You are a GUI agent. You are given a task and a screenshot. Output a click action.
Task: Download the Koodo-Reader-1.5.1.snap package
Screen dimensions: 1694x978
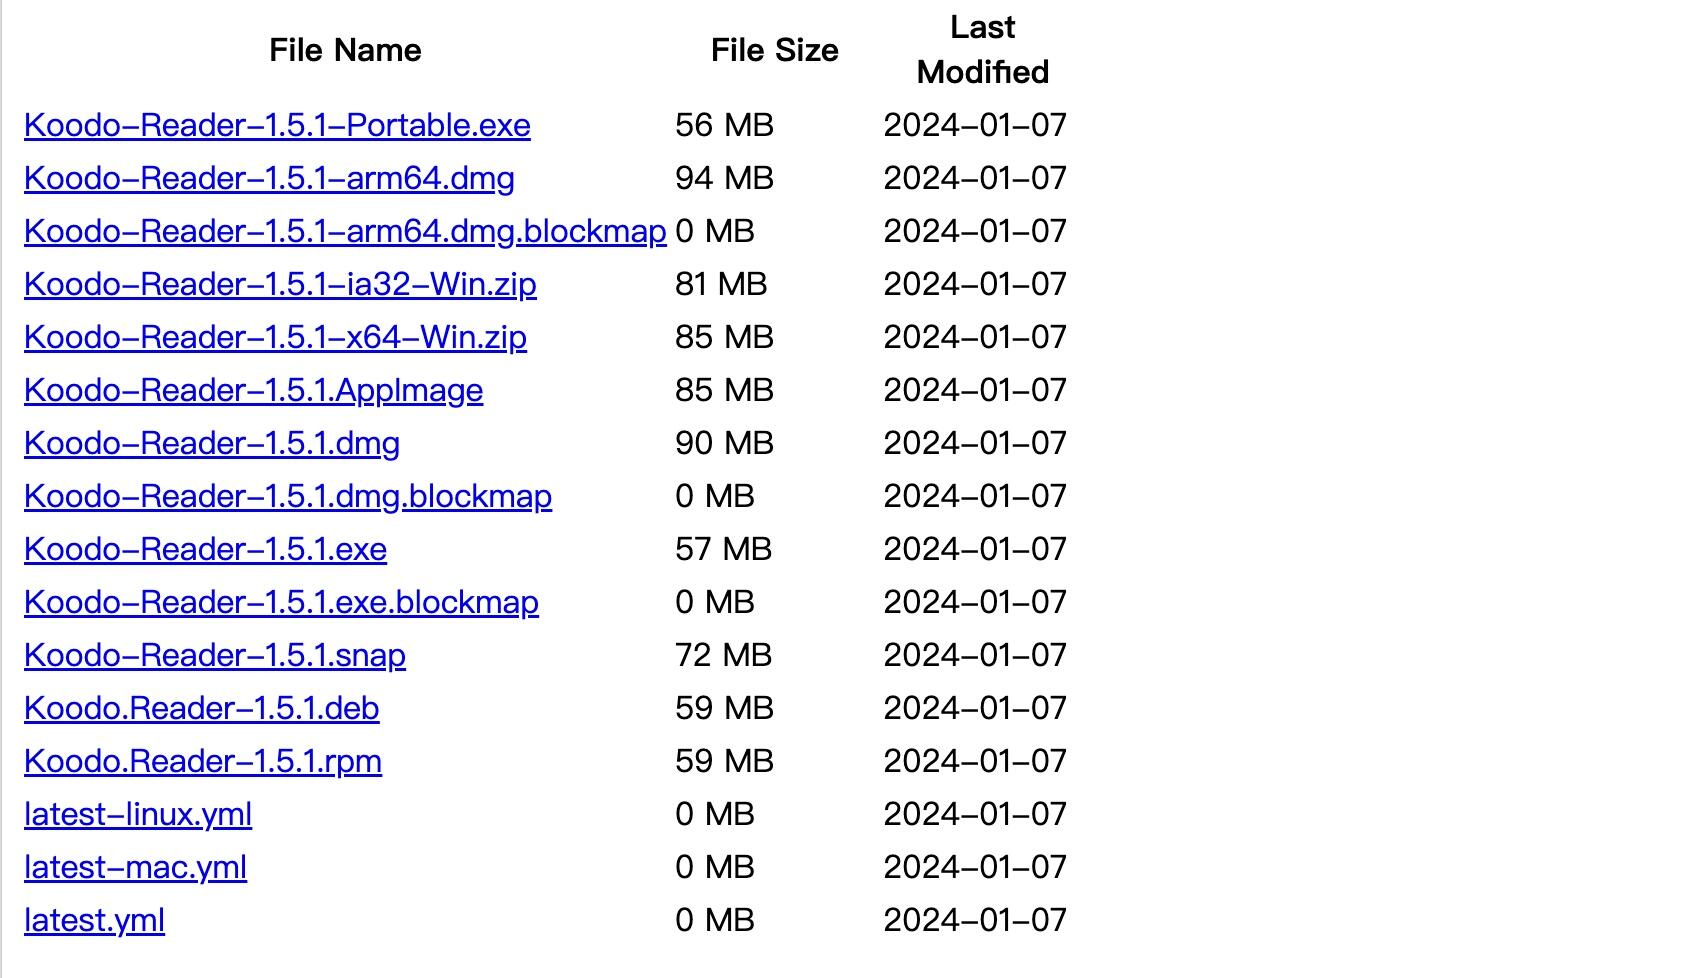click(215, 655)
